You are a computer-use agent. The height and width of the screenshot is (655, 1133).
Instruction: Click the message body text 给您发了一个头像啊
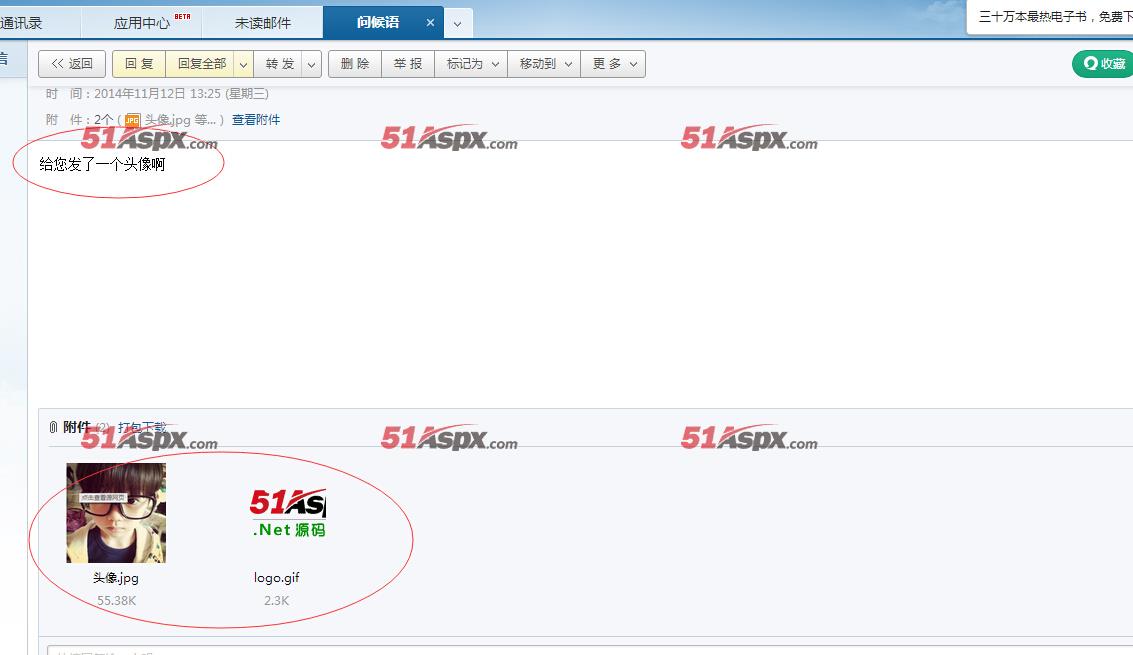point(102,164)
